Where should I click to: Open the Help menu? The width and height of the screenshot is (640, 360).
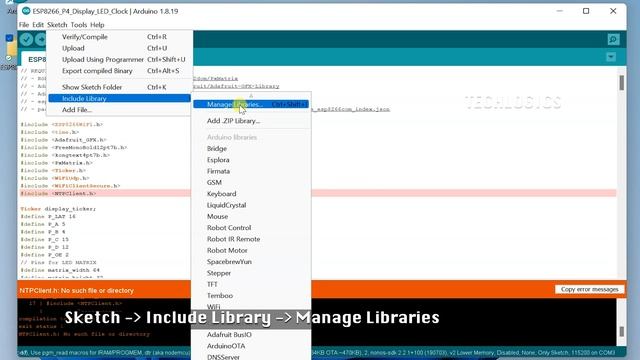pyautogui.click(x=97, y=25)
